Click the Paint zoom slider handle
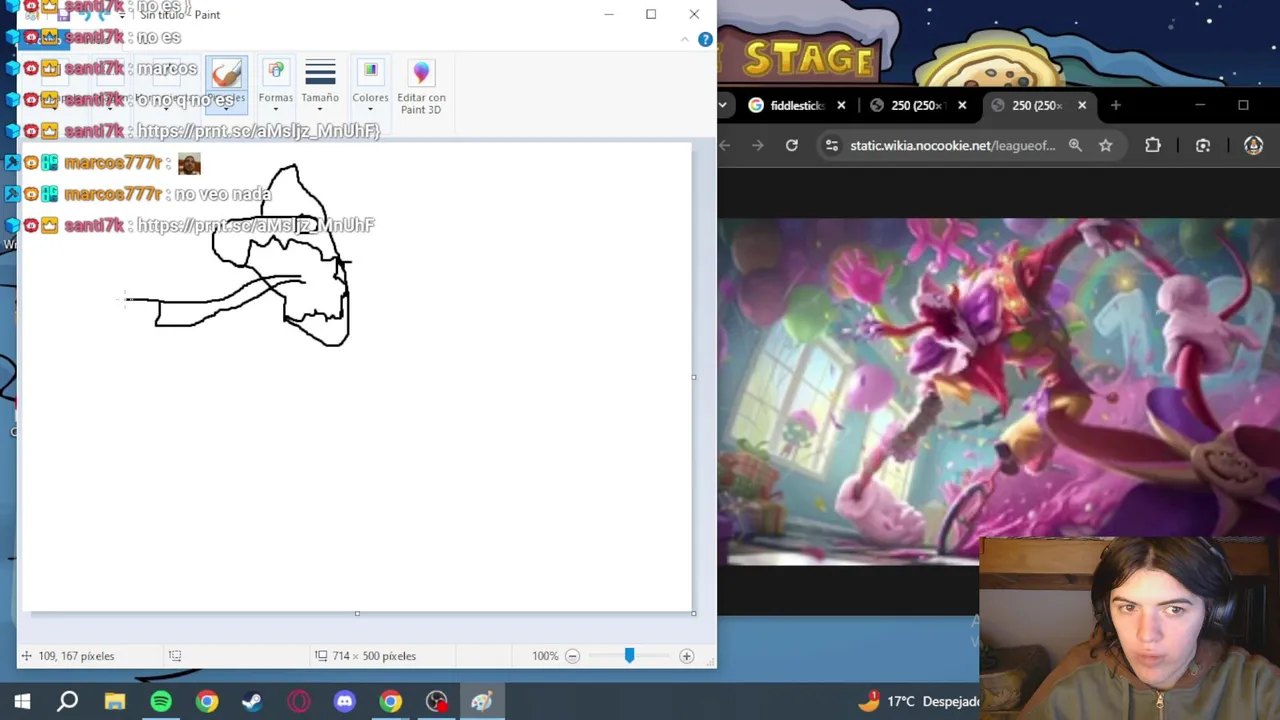 coord(629,656)
